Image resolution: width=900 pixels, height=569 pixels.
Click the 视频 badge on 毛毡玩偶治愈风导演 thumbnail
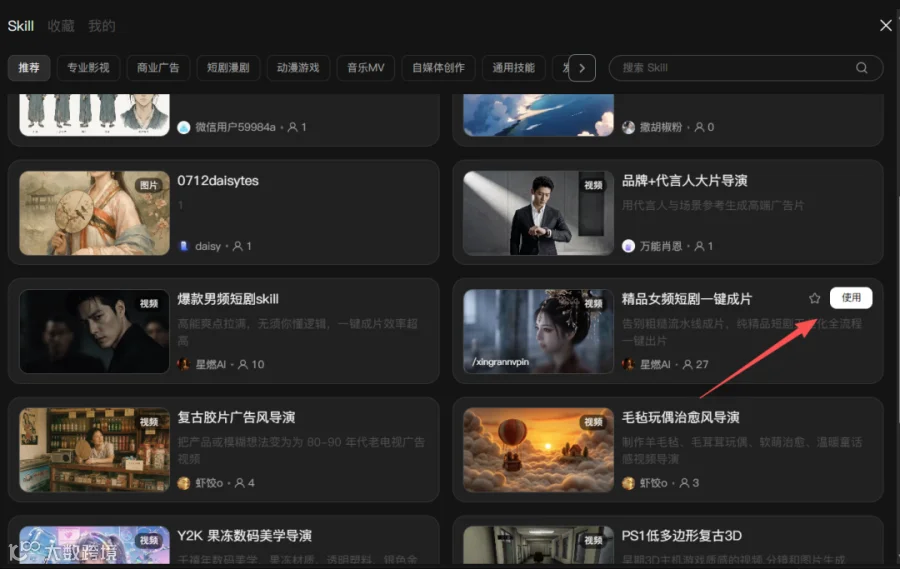click(593, 421)
